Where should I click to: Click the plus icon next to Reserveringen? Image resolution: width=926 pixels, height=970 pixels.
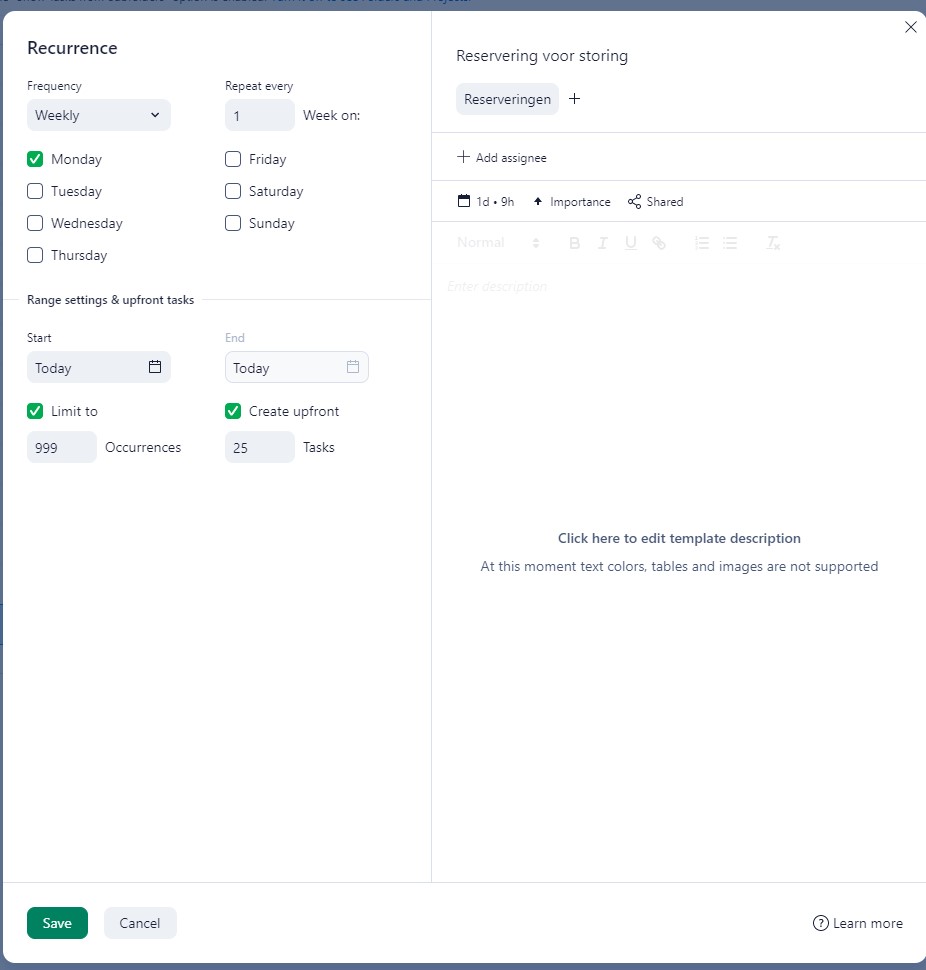pyautogui.click(x=574, y=99)
